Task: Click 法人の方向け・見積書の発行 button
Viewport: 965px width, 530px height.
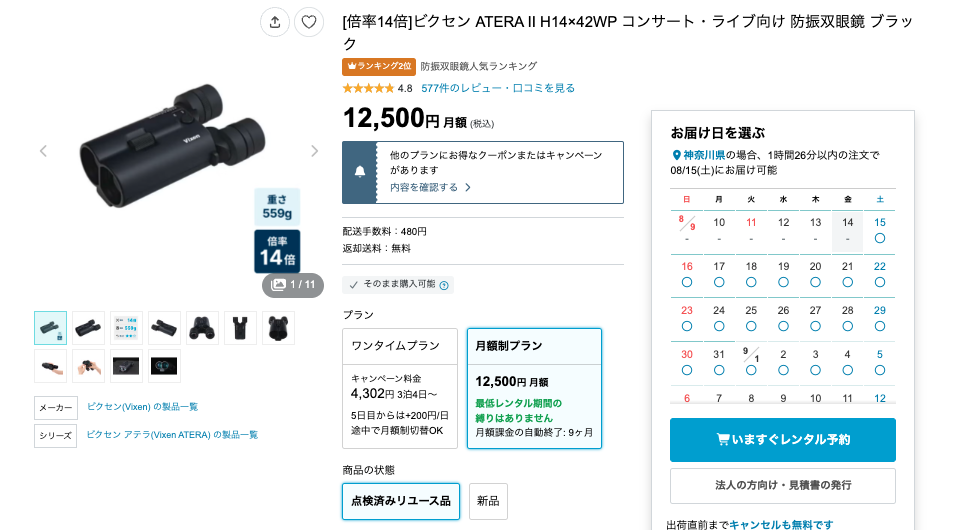Action: pyautogui.click(x=782, y=485)
